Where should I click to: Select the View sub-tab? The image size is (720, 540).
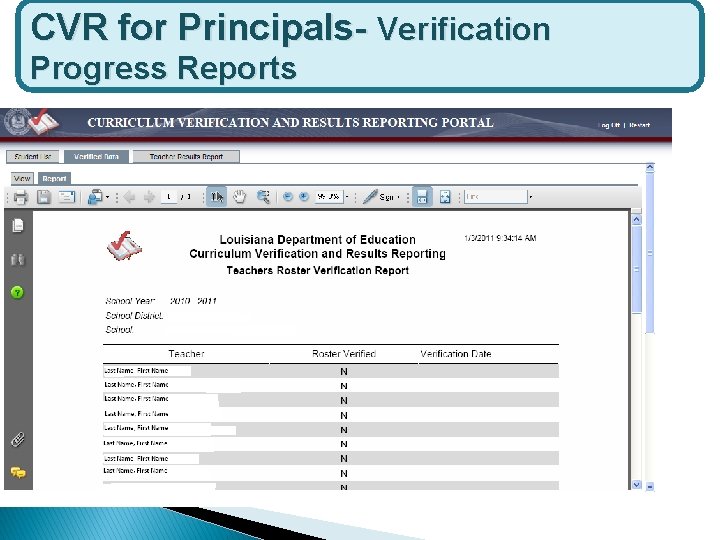click(22, 178)
